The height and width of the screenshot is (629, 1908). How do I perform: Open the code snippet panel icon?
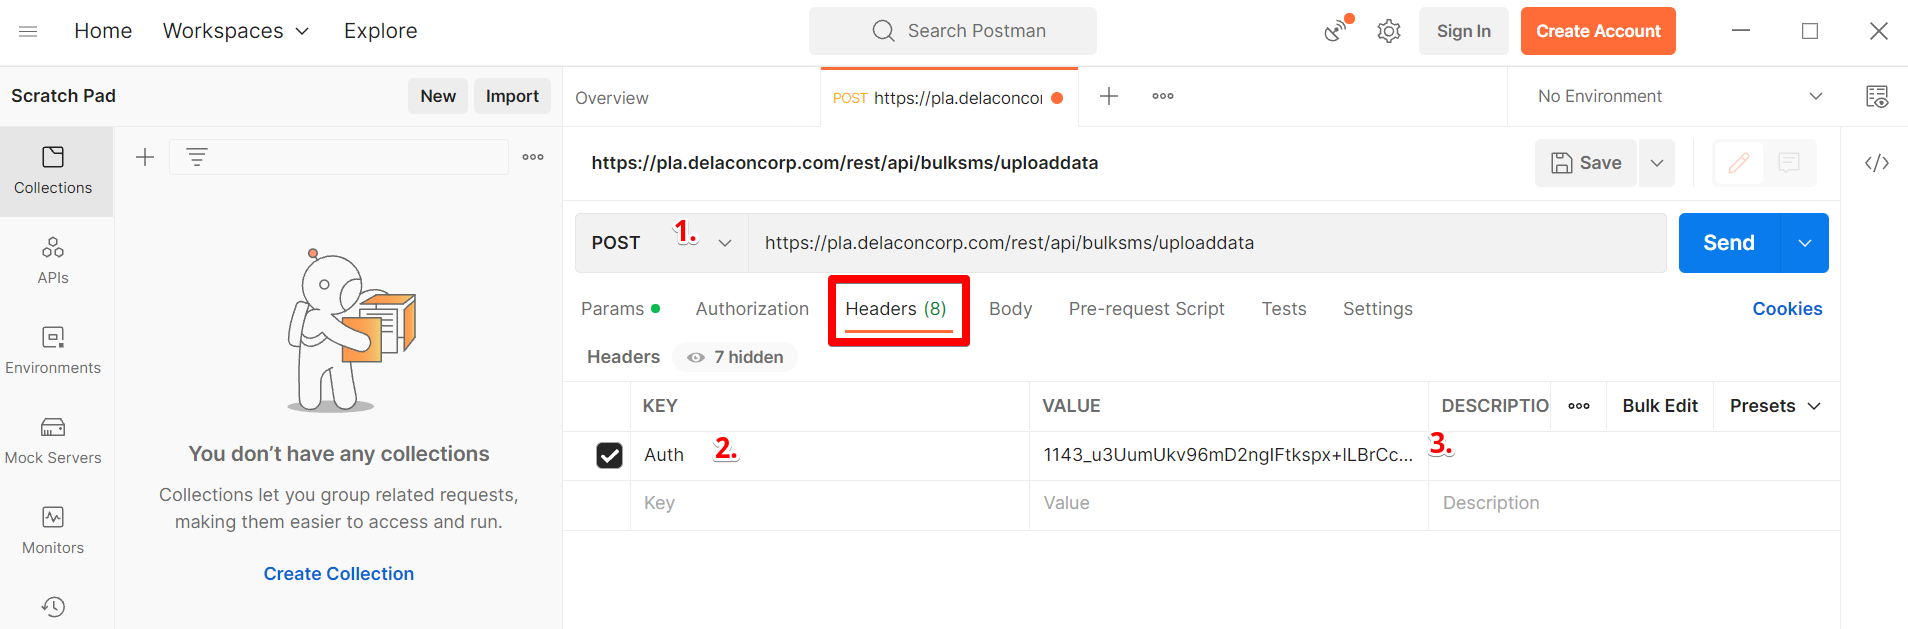[1877, 163]
